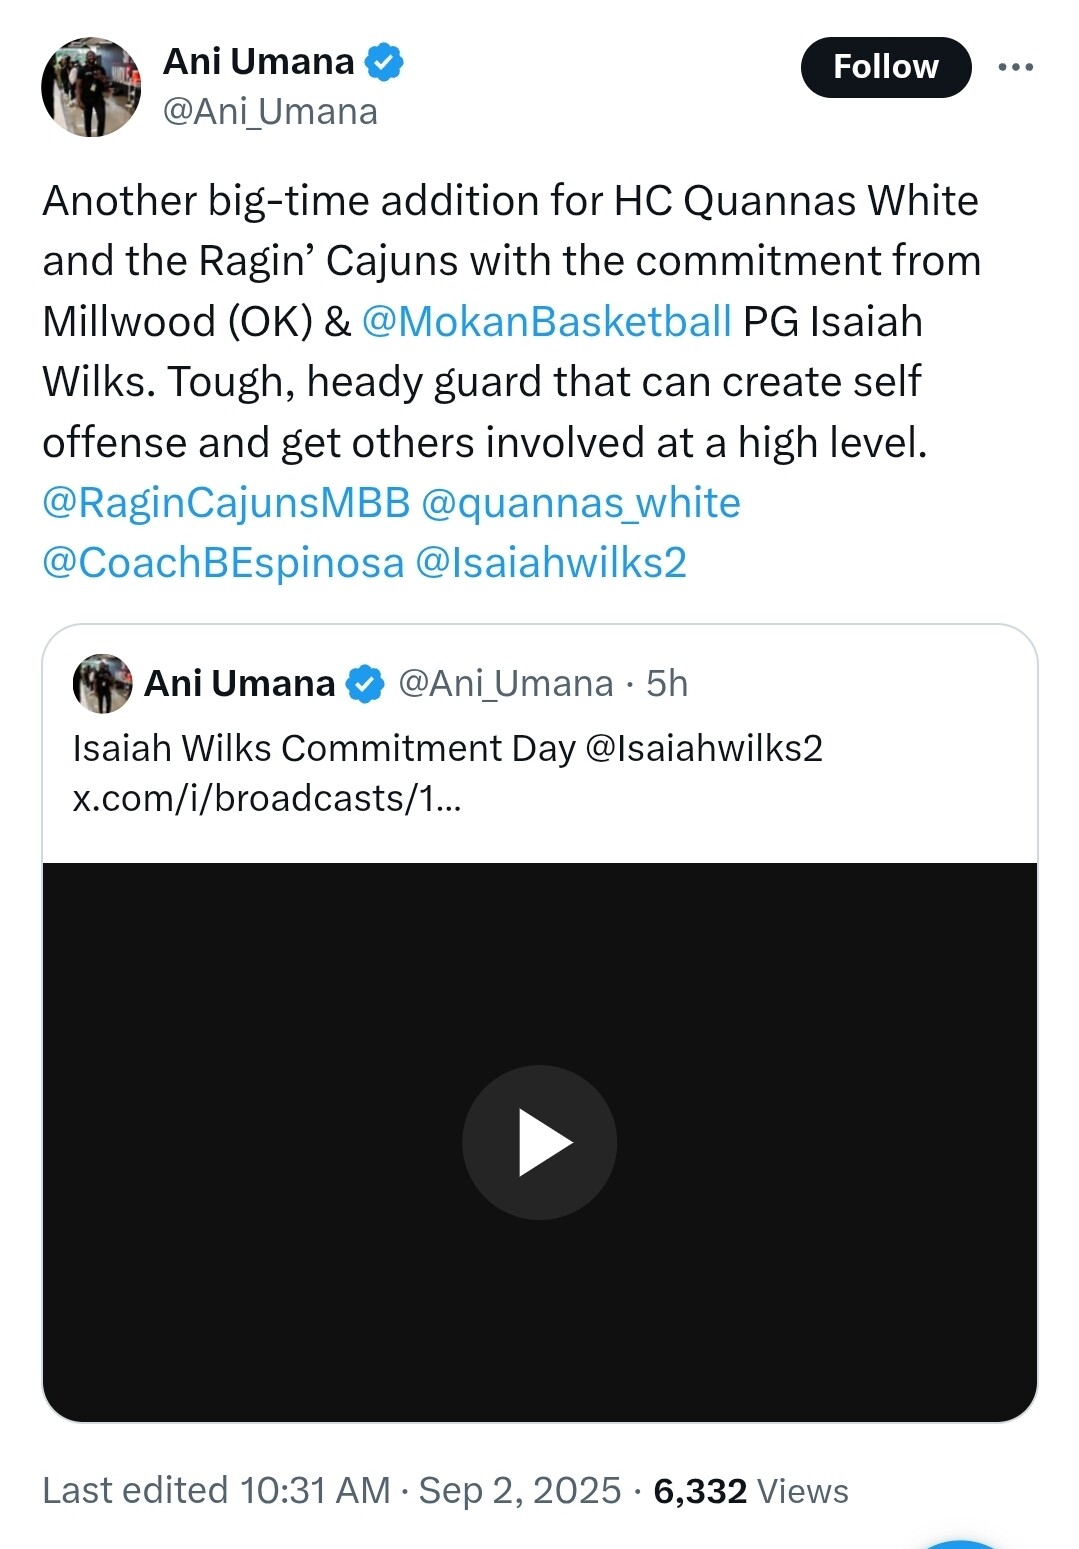
Task: Open the @Isaiahwilks2 mention in main tweet
Action: pyautogui.click(x=550, y=563)
